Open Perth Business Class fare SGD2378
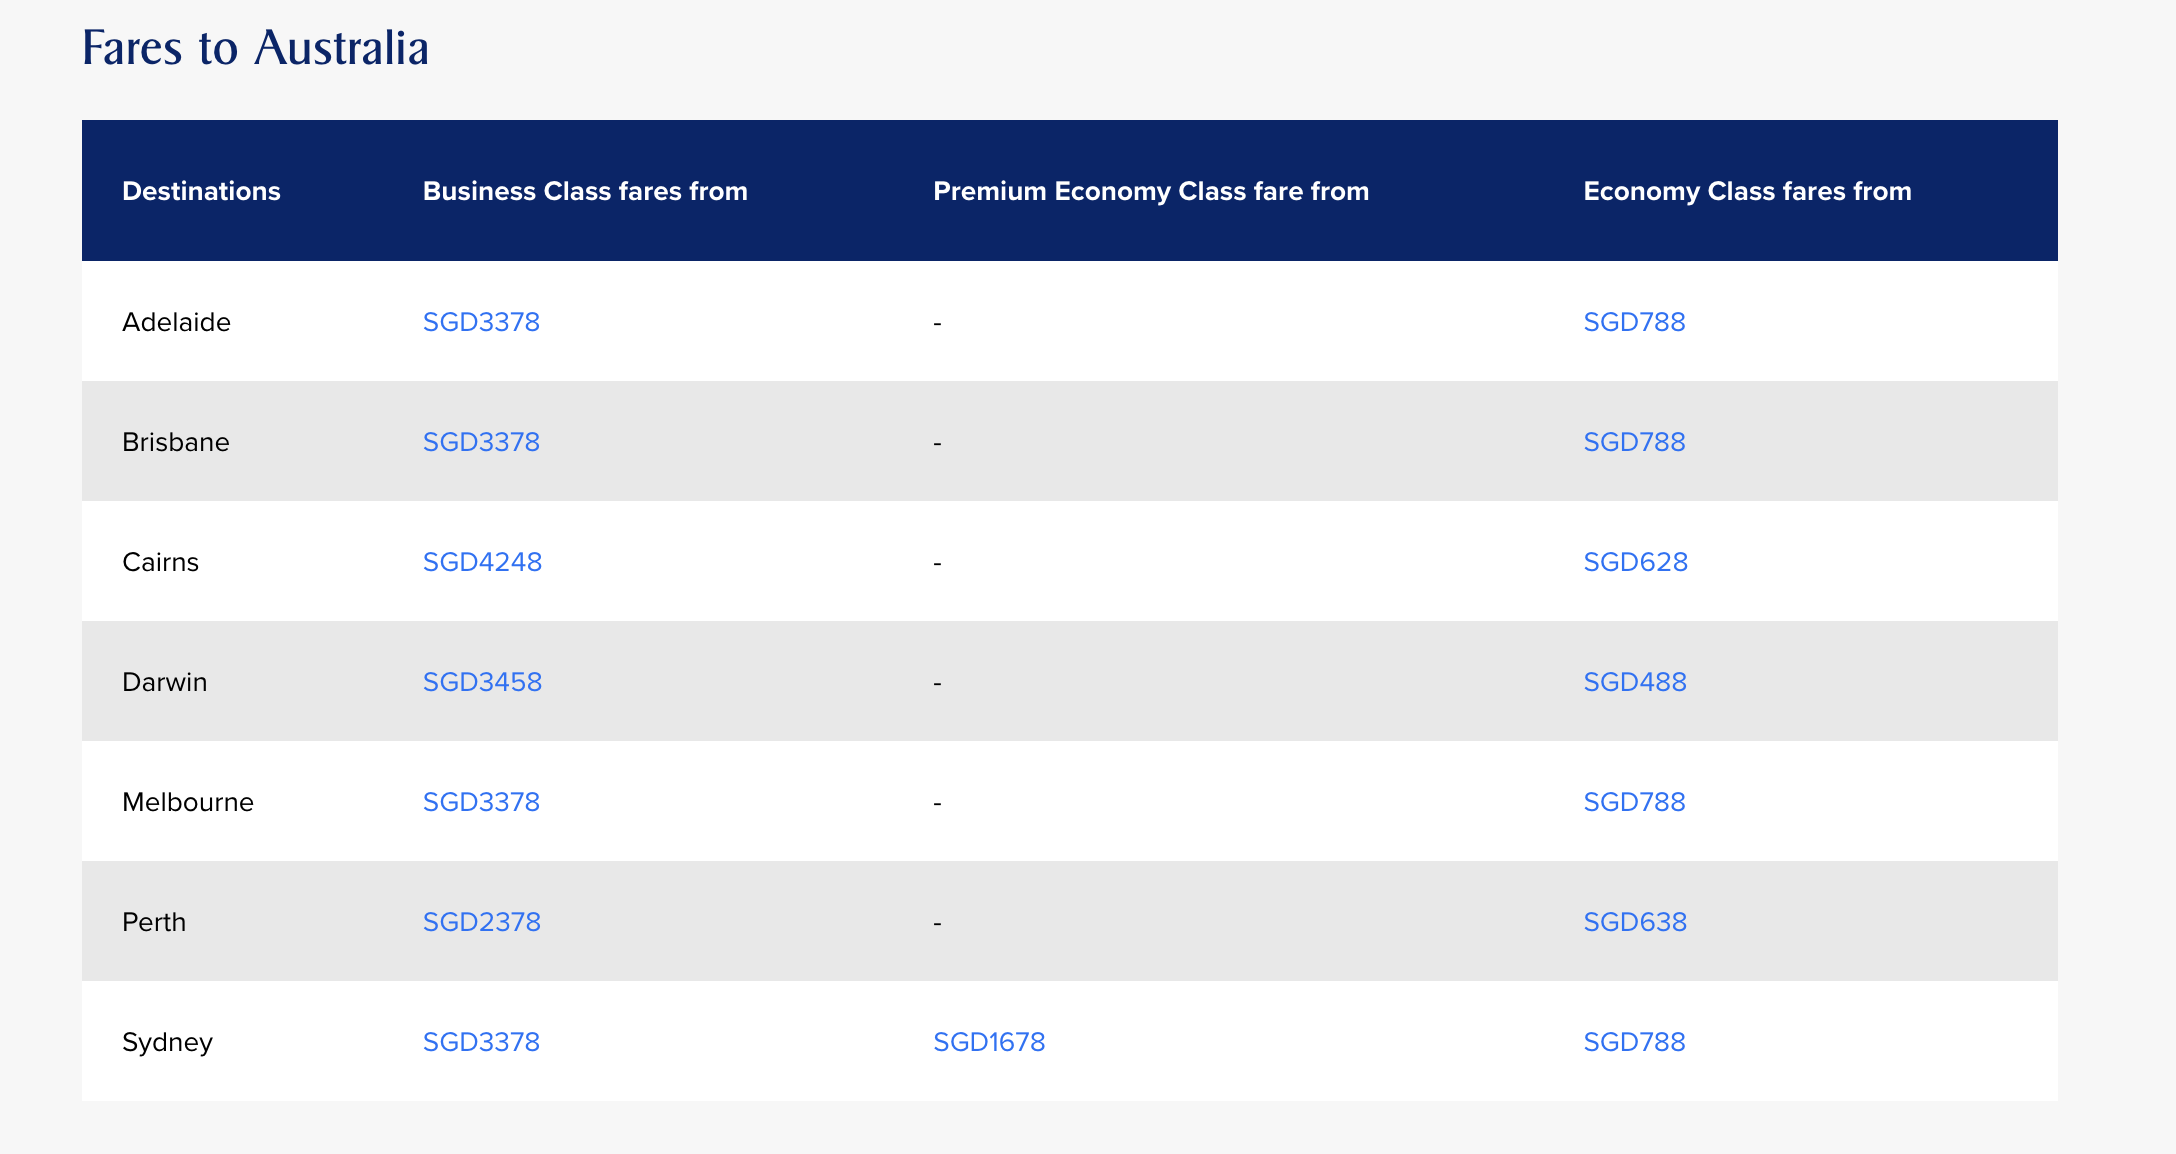Image resolution: width=2176 pixels, height=1154 pixels. (x=481, y=922)
